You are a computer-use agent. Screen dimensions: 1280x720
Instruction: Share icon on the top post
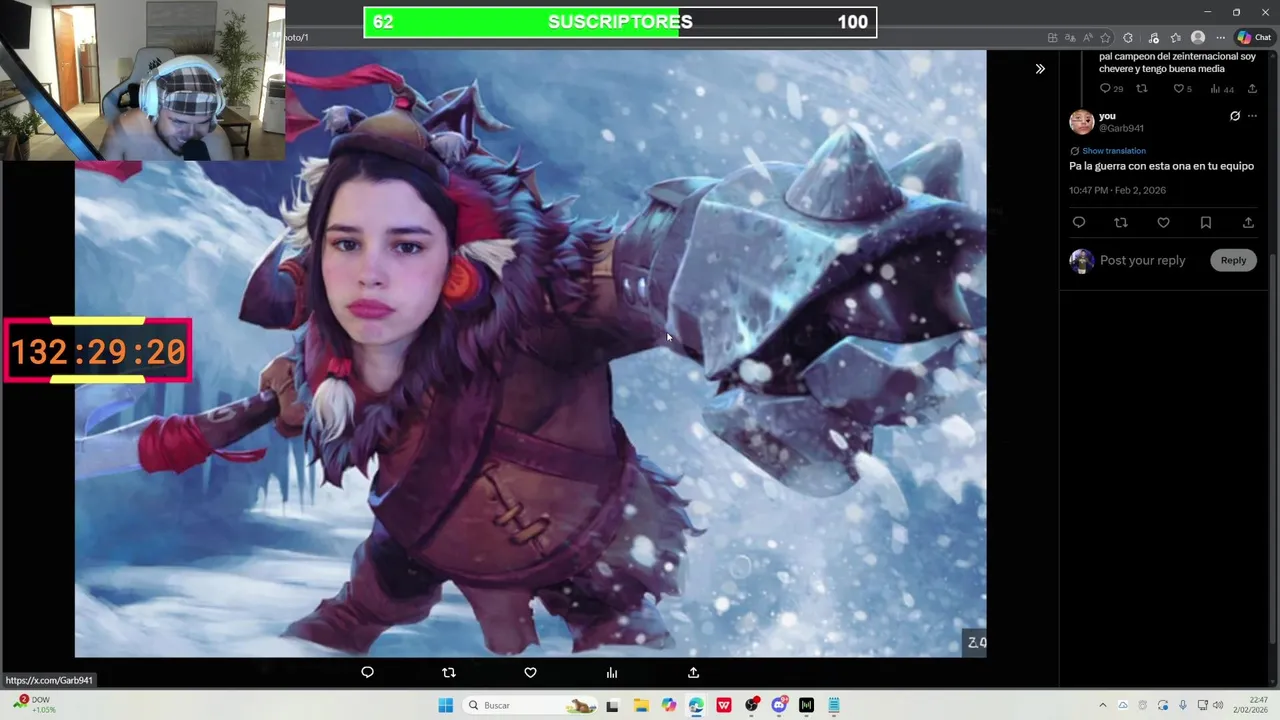(x=1252, y=89)
